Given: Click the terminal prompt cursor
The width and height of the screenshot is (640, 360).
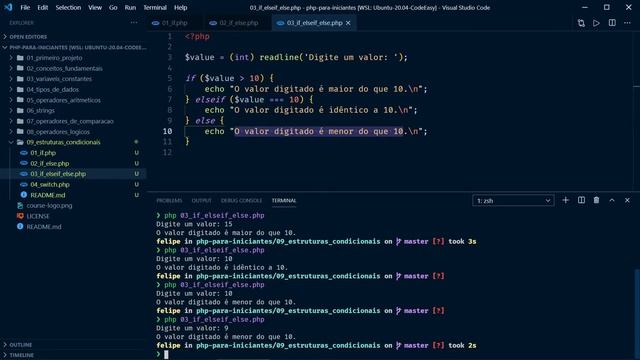Looking at the screenshot, I should point(166,354).
